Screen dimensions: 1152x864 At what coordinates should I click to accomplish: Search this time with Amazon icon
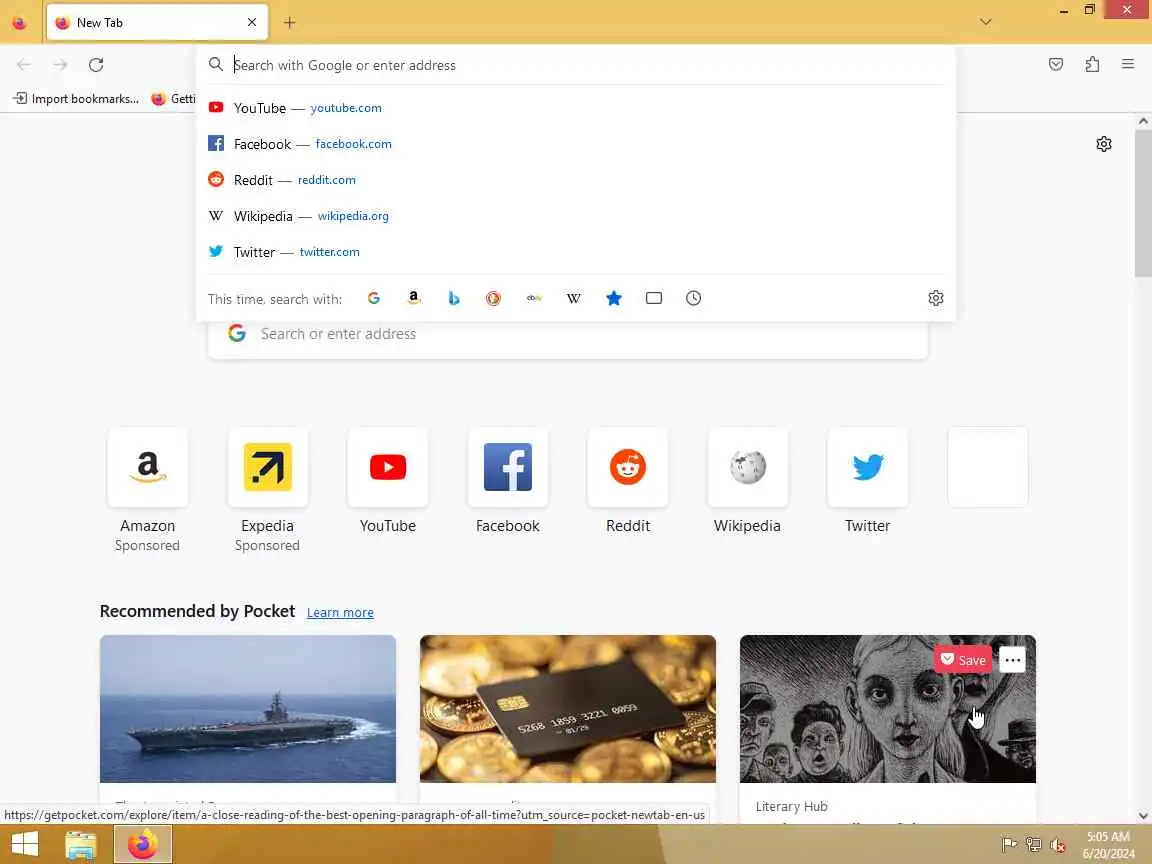click(x=414, y=298)
